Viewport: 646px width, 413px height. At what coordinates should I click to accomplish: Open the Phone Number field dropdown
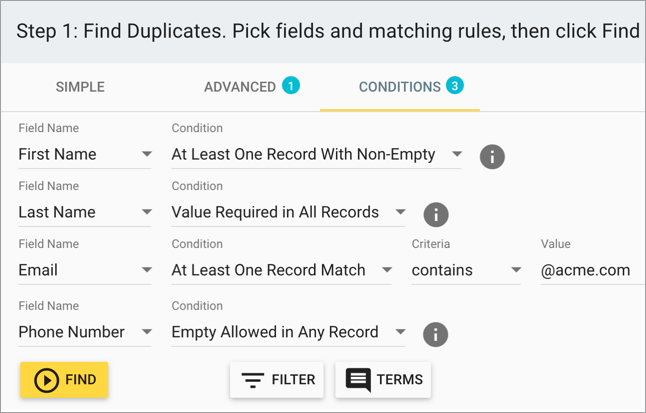tap(85, 332)
